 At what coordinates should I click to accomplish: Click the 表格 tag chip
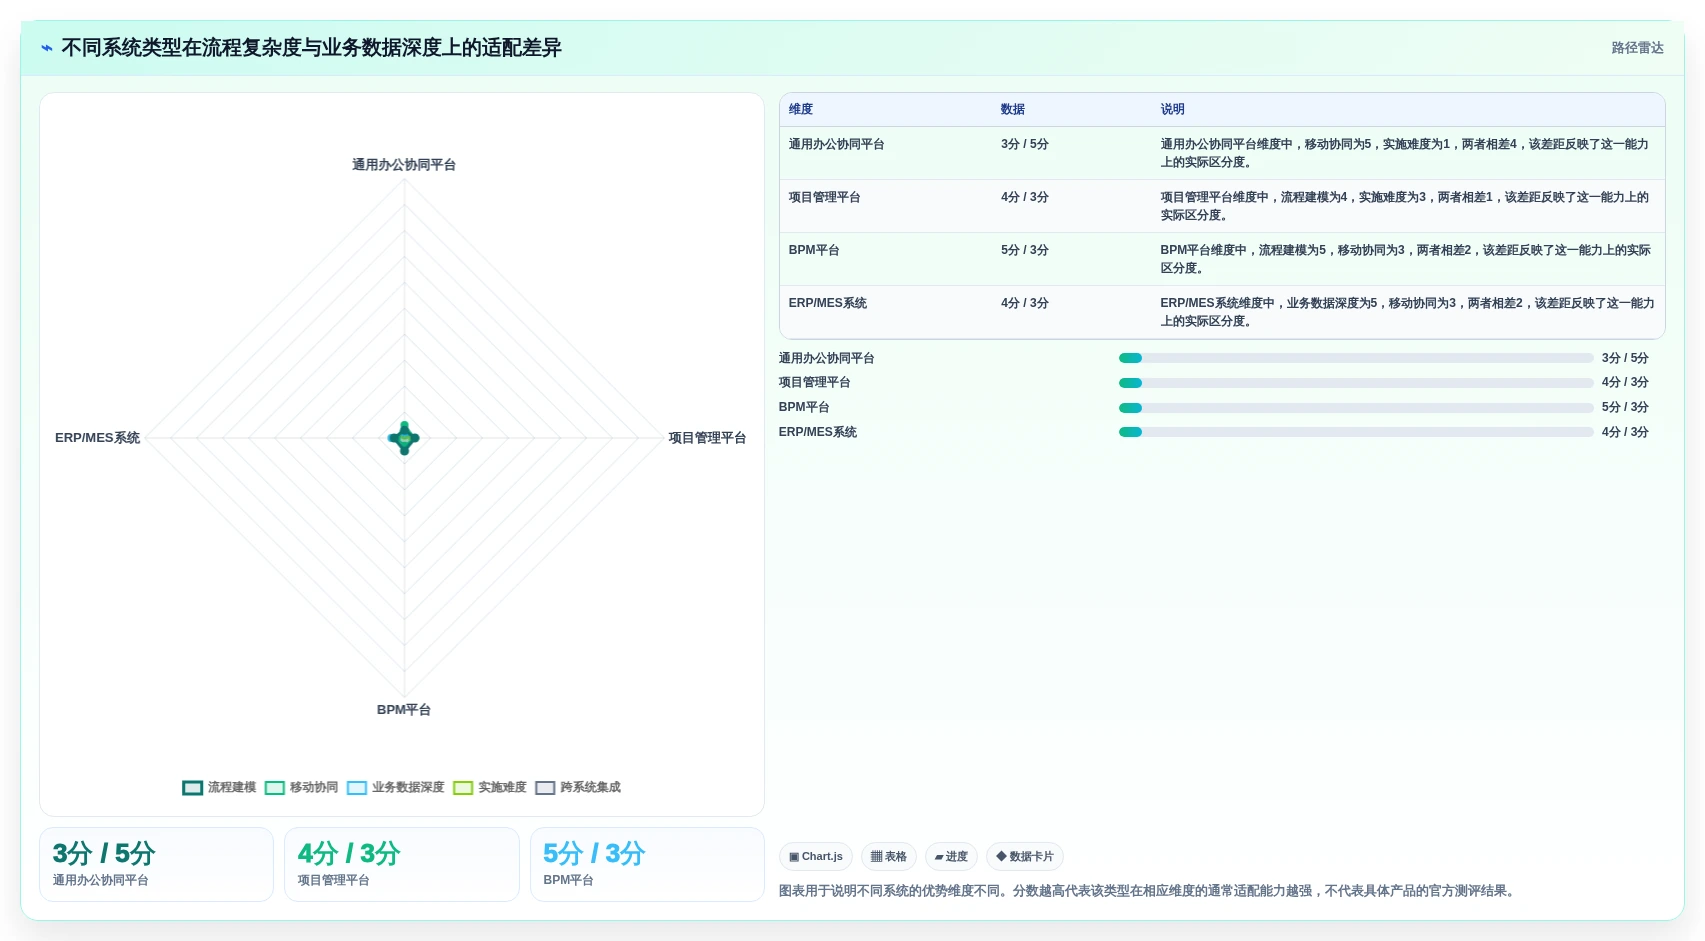tap(889, 857)
